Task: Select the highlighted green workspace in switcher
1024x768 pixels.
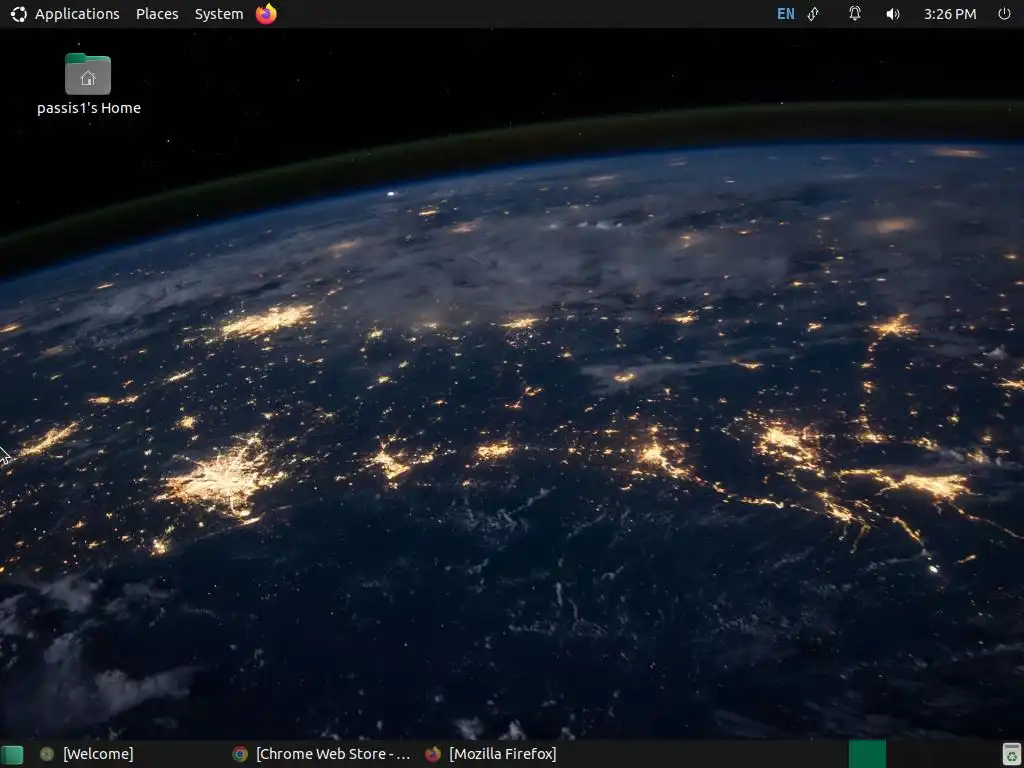Action: [x=867, y=754]
